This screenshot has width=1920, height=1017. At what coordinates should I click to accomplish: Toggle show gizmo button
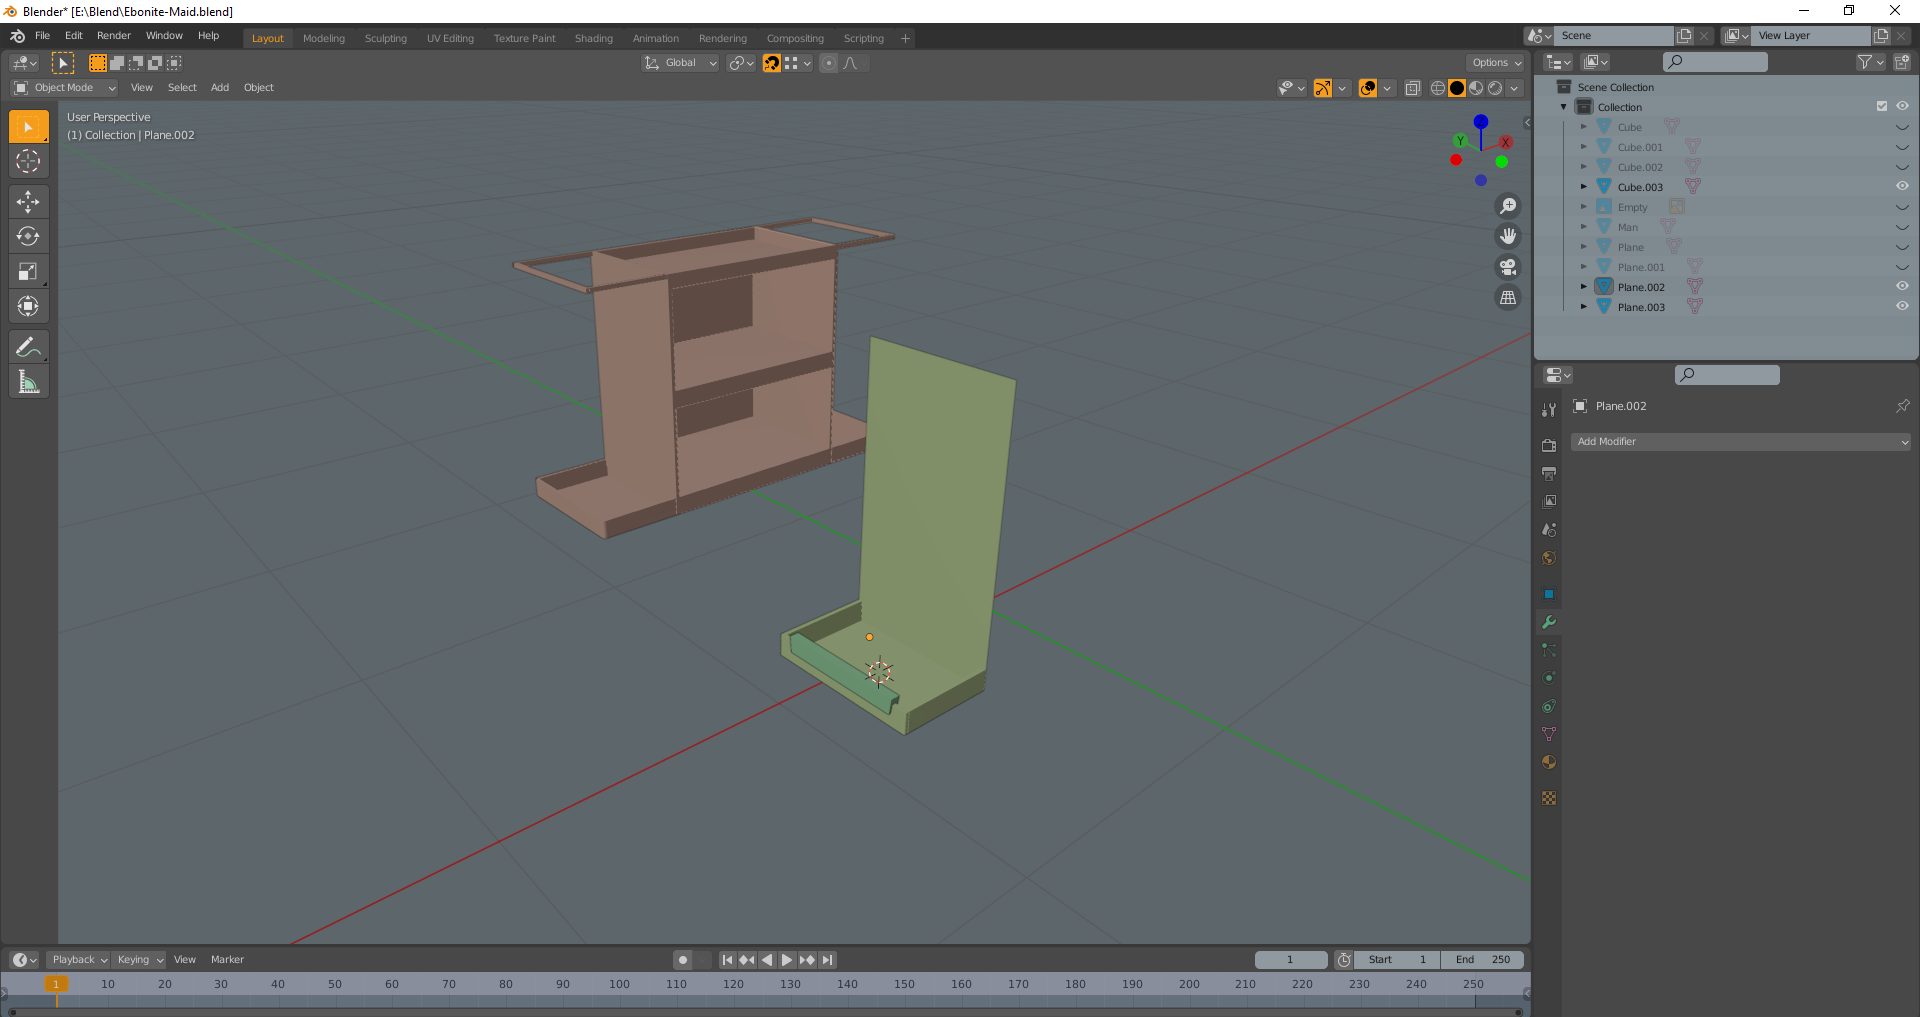[1322, 88]
